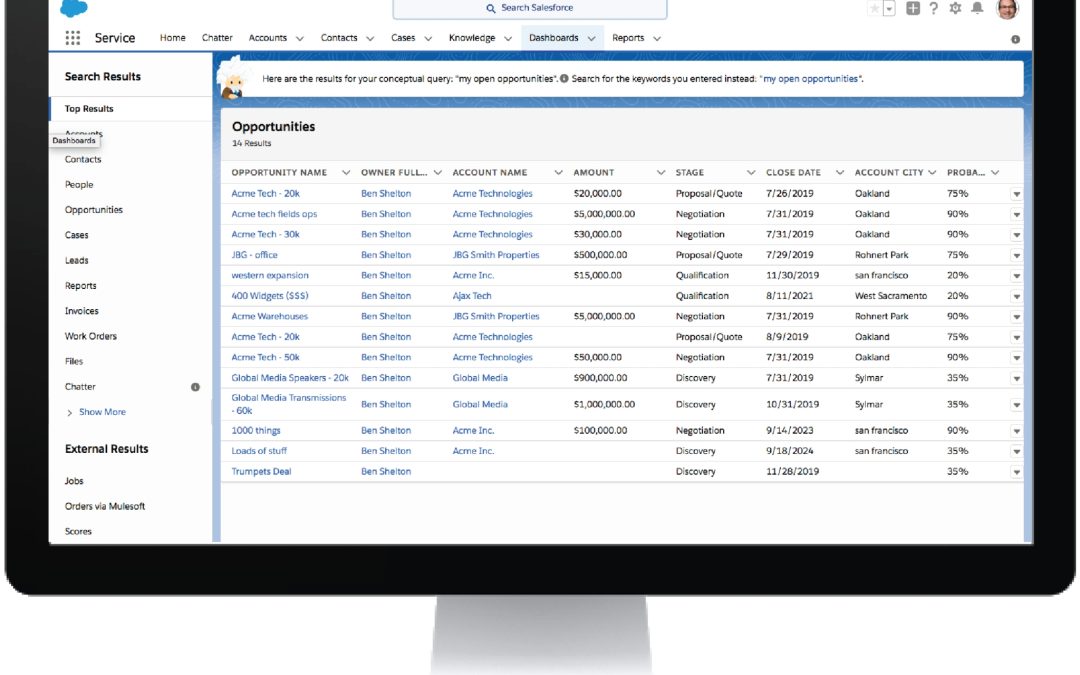Open the Trumpets Deal opportunity
Screen dimensions: 1080x675
click(261, 472)
